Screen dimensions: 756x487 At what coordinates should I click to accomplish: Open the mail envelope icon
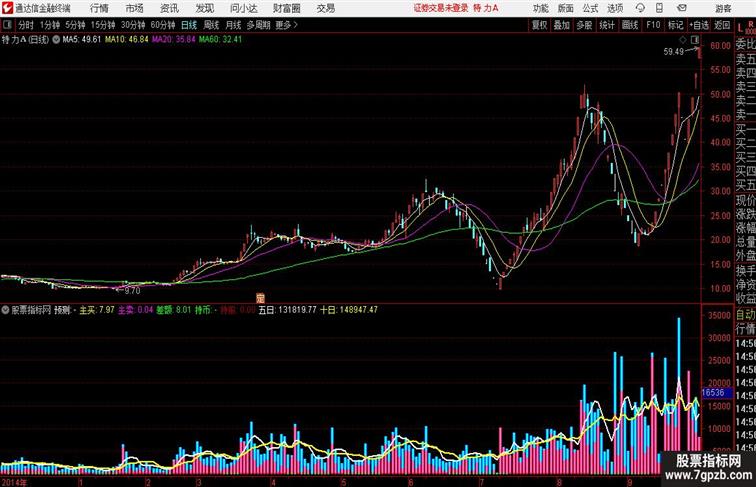click(682, 8)
